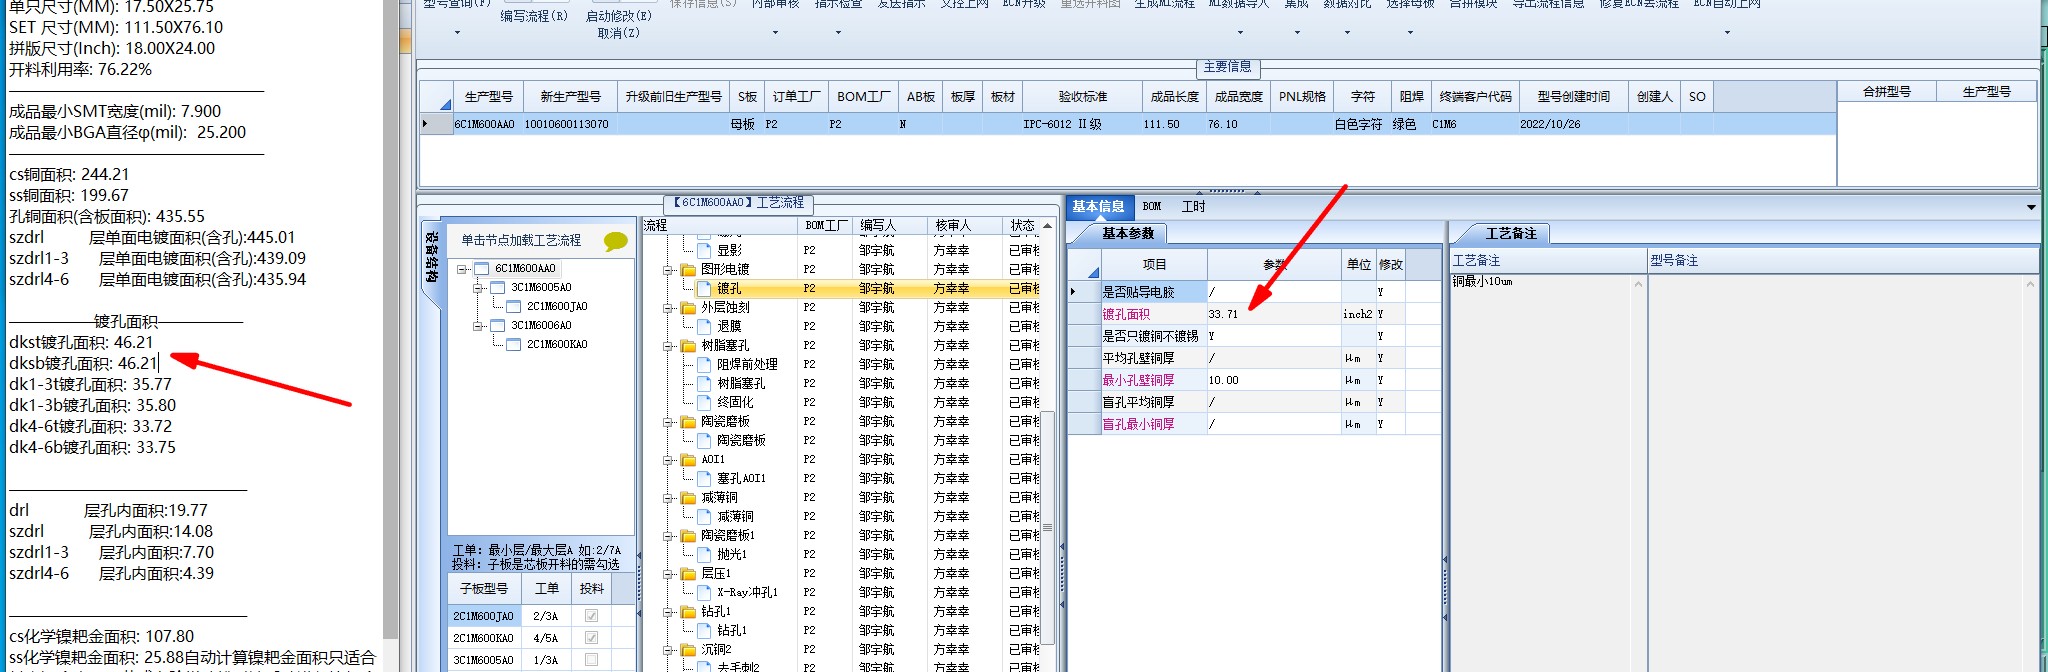This screenshot has width=2048, height=672.
Task: Collapse the 外层蚀刻 process group
Action: point(668,308)
